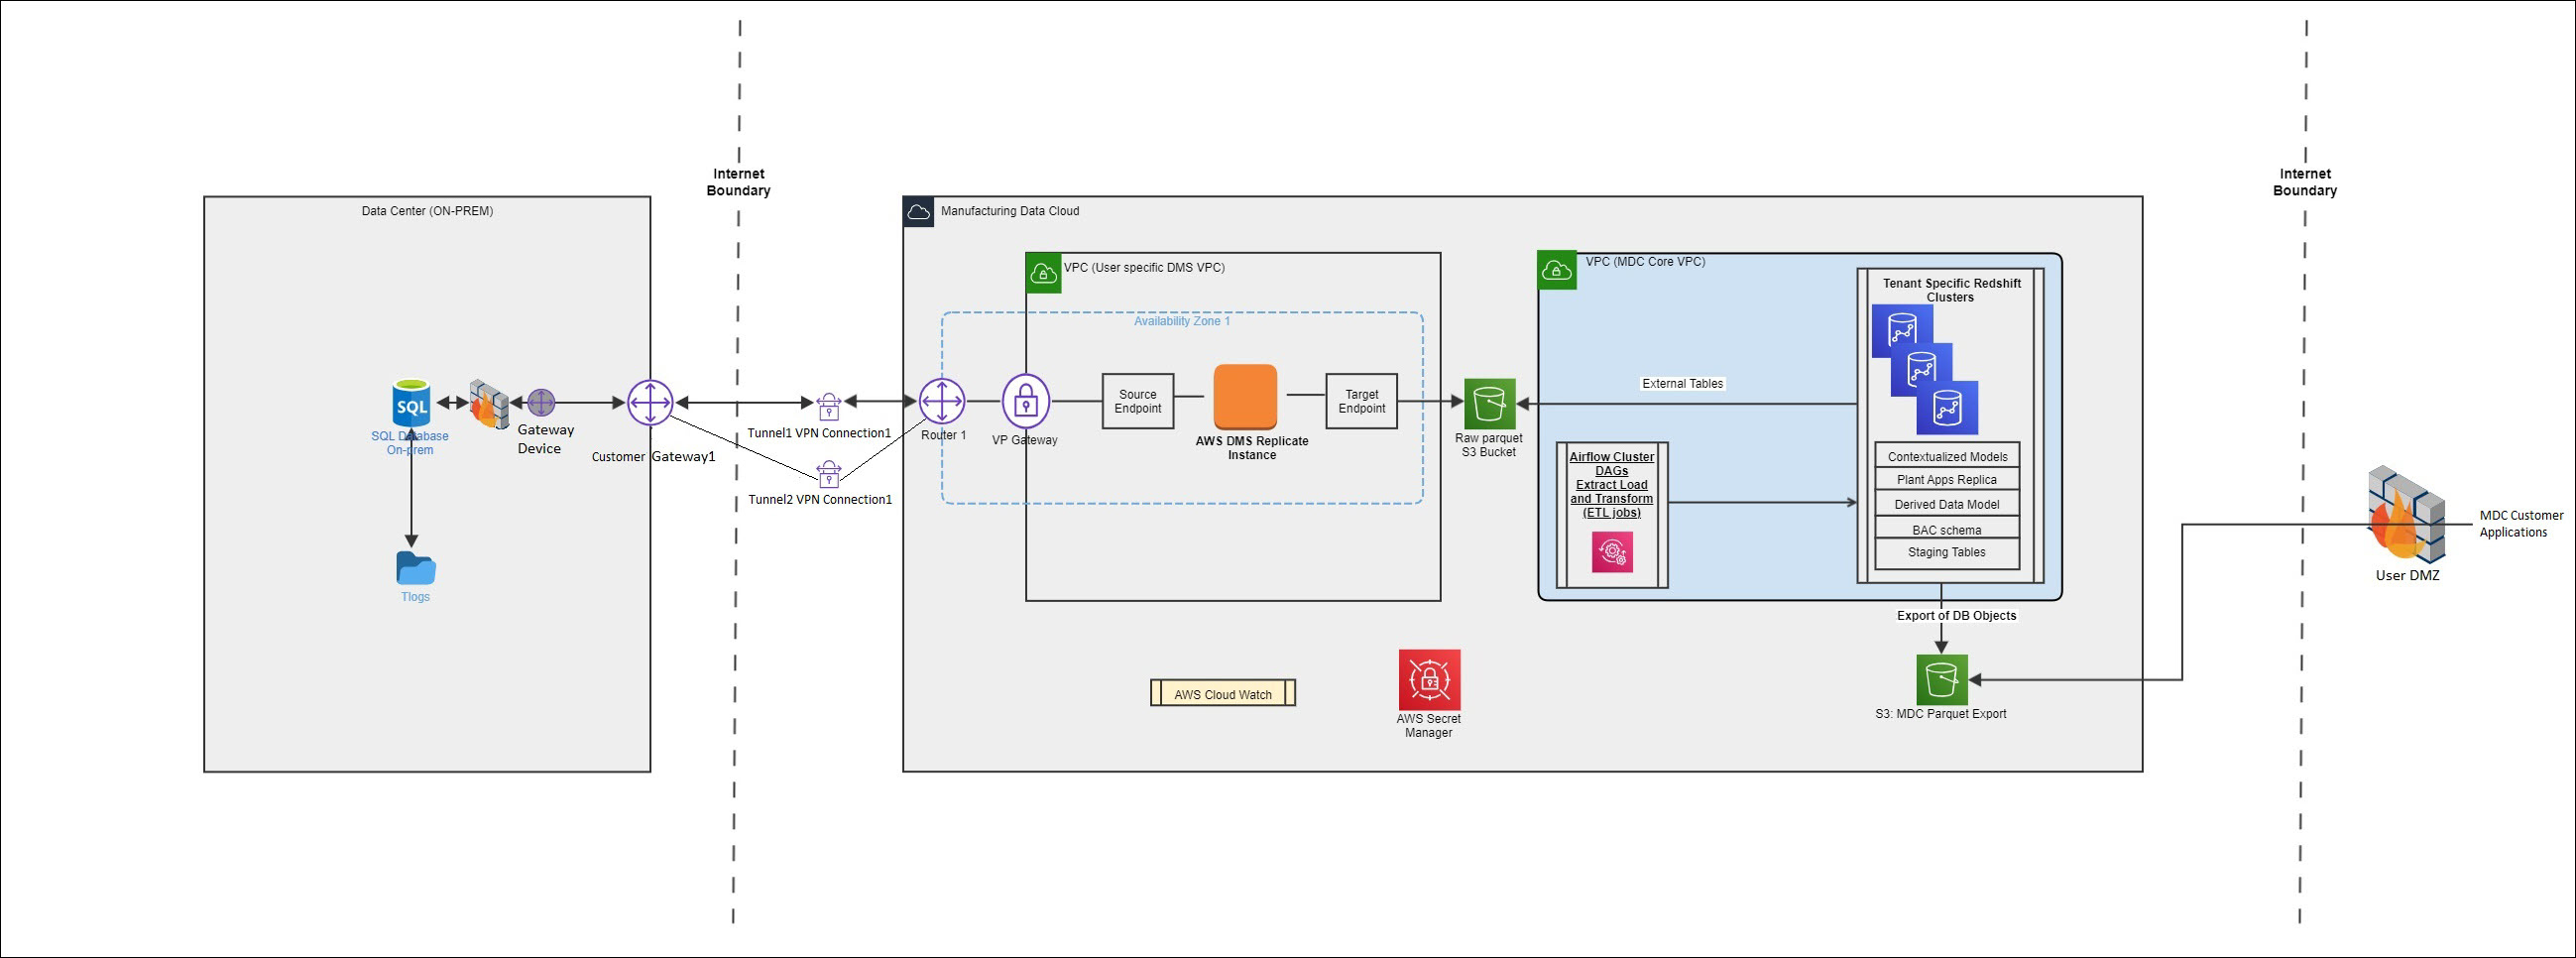Select the MDC Customer Applications label
Image resolution: width=2576 pixels, height=958 pixels.
point(2521,524)
